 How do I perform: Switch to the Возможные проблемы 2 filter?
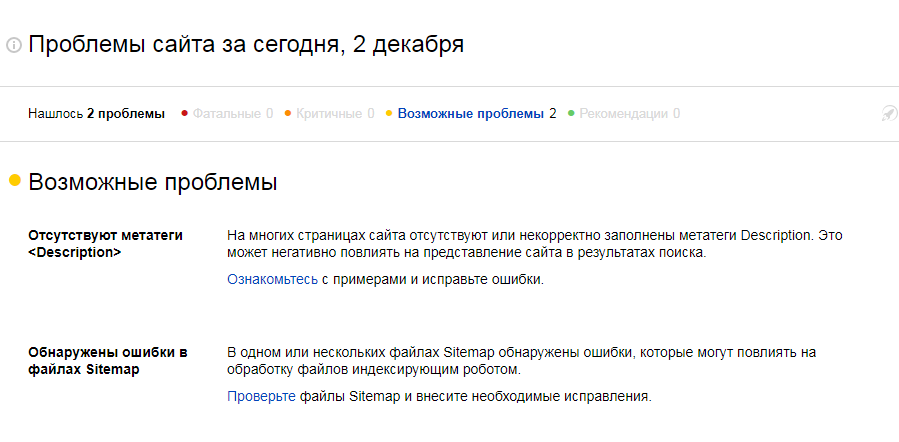pos(476,114)
